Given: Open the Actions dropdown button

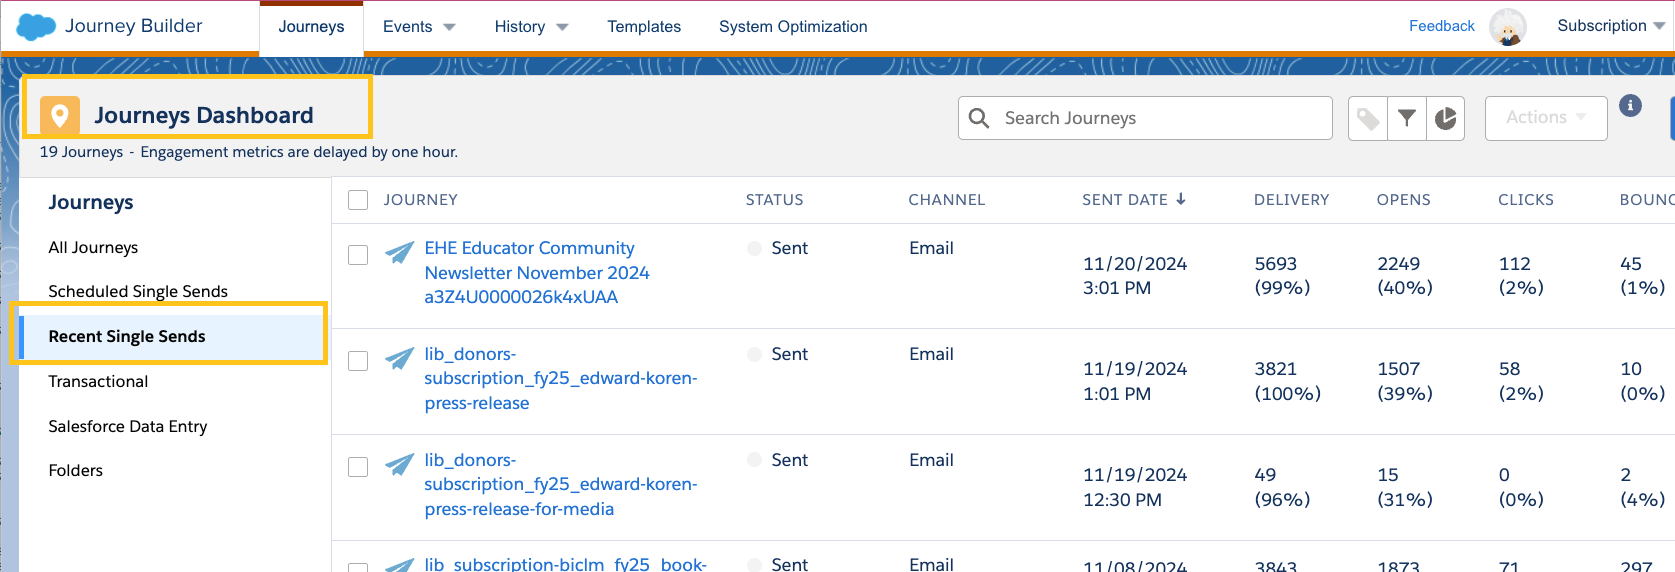Looking at the screenshot, I should 1546,118.
